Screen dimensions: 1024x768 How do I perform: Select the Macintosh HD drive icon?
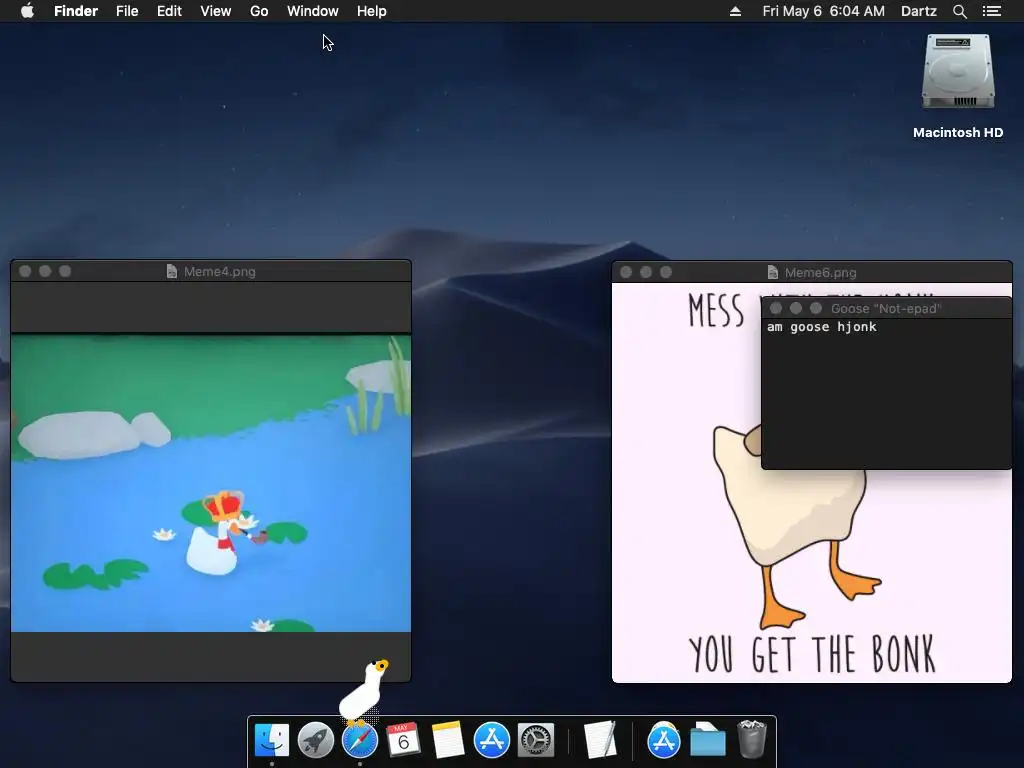click(x=958, y=72)
